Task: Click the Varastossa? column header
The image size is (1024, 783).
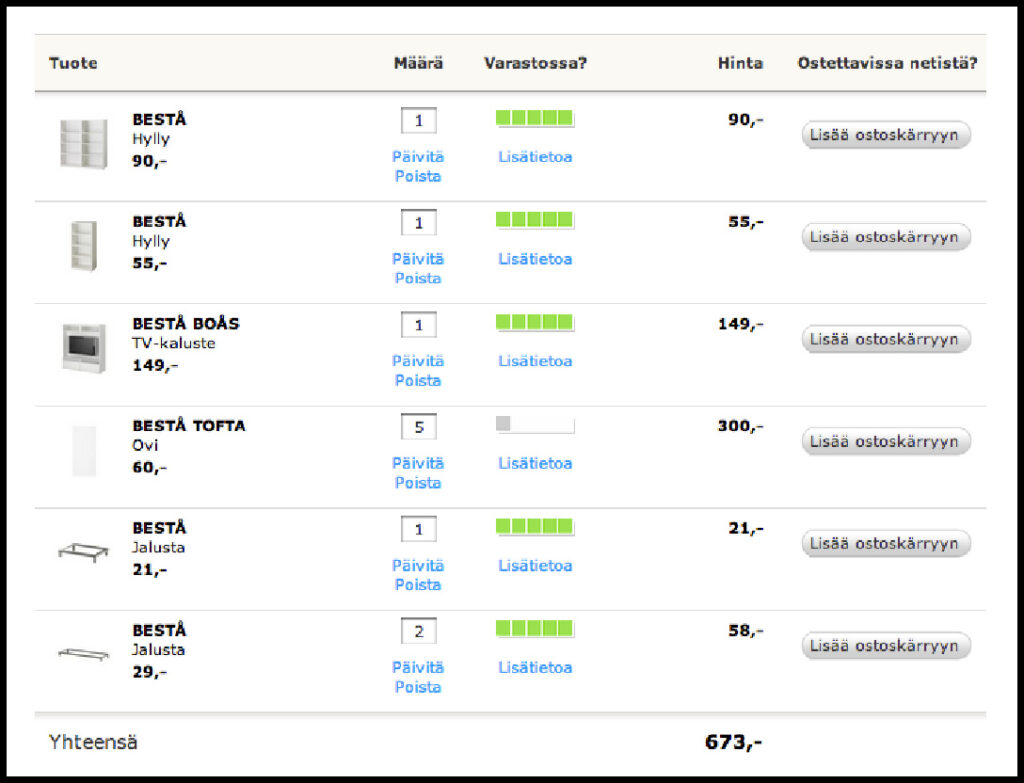Action: point(536,63)
